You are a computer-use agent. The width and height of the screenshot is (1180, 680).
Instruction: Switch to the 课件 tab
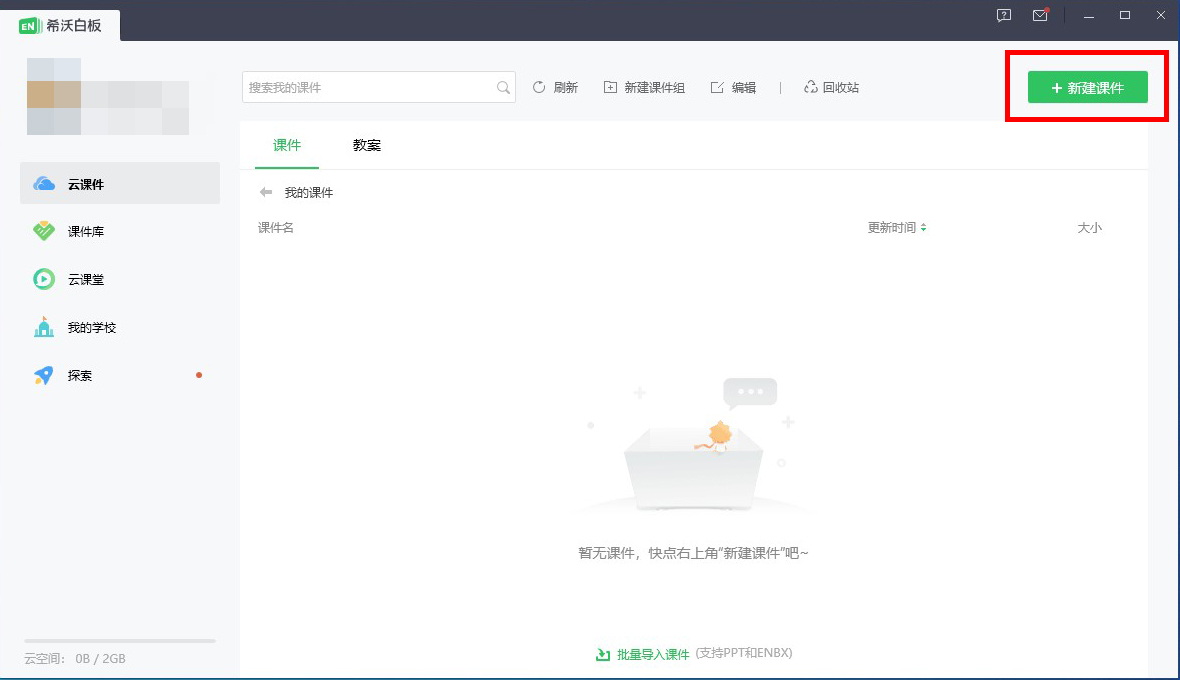(x=287, y=145)
